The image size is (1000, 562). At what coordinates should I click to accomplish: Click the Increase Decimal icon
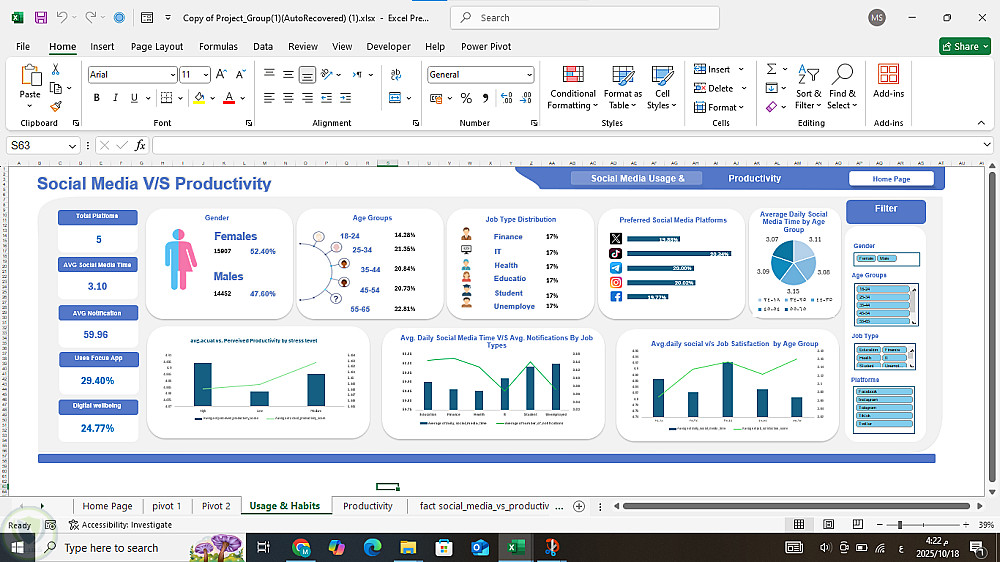(x=506, y=98)
